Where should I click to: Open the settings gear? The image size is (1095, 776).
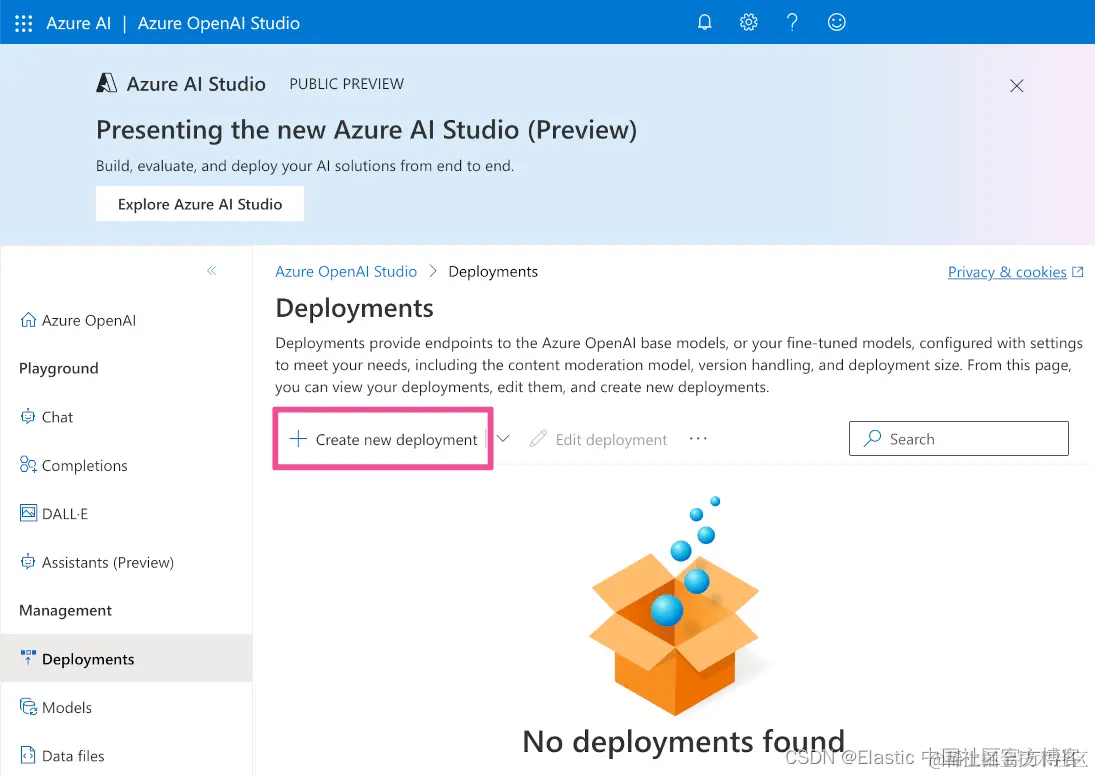click(x=749, y=22)
